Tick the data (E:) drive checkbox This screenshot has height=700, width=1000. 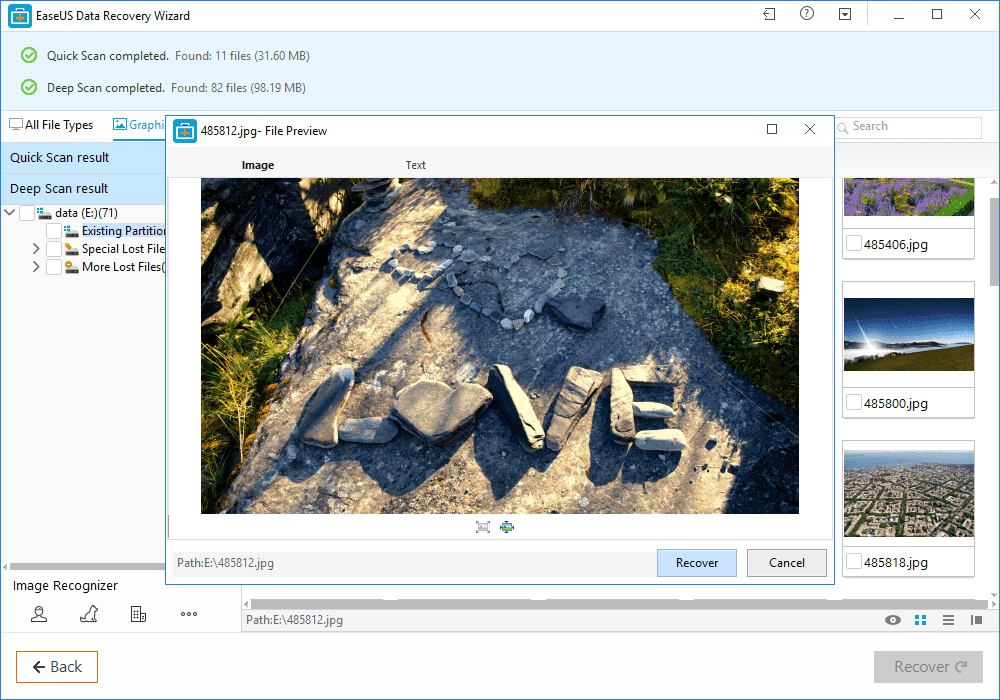coord(27,213)
